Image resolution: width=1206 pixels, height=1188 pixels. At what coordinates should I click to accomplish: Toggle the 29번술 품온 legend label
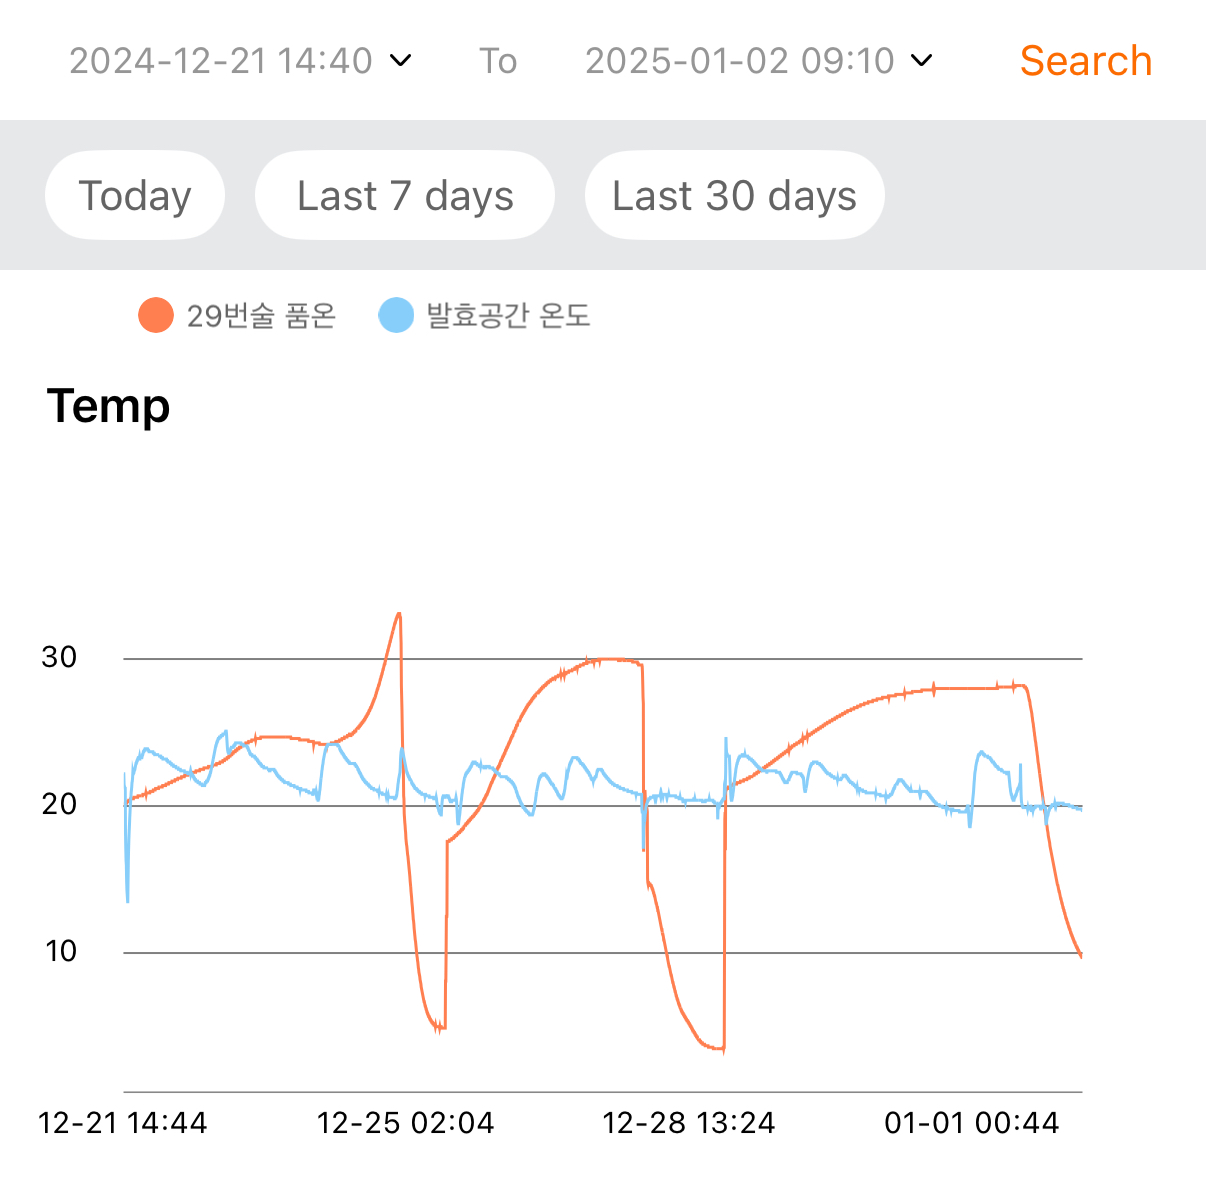pos(261,316)
